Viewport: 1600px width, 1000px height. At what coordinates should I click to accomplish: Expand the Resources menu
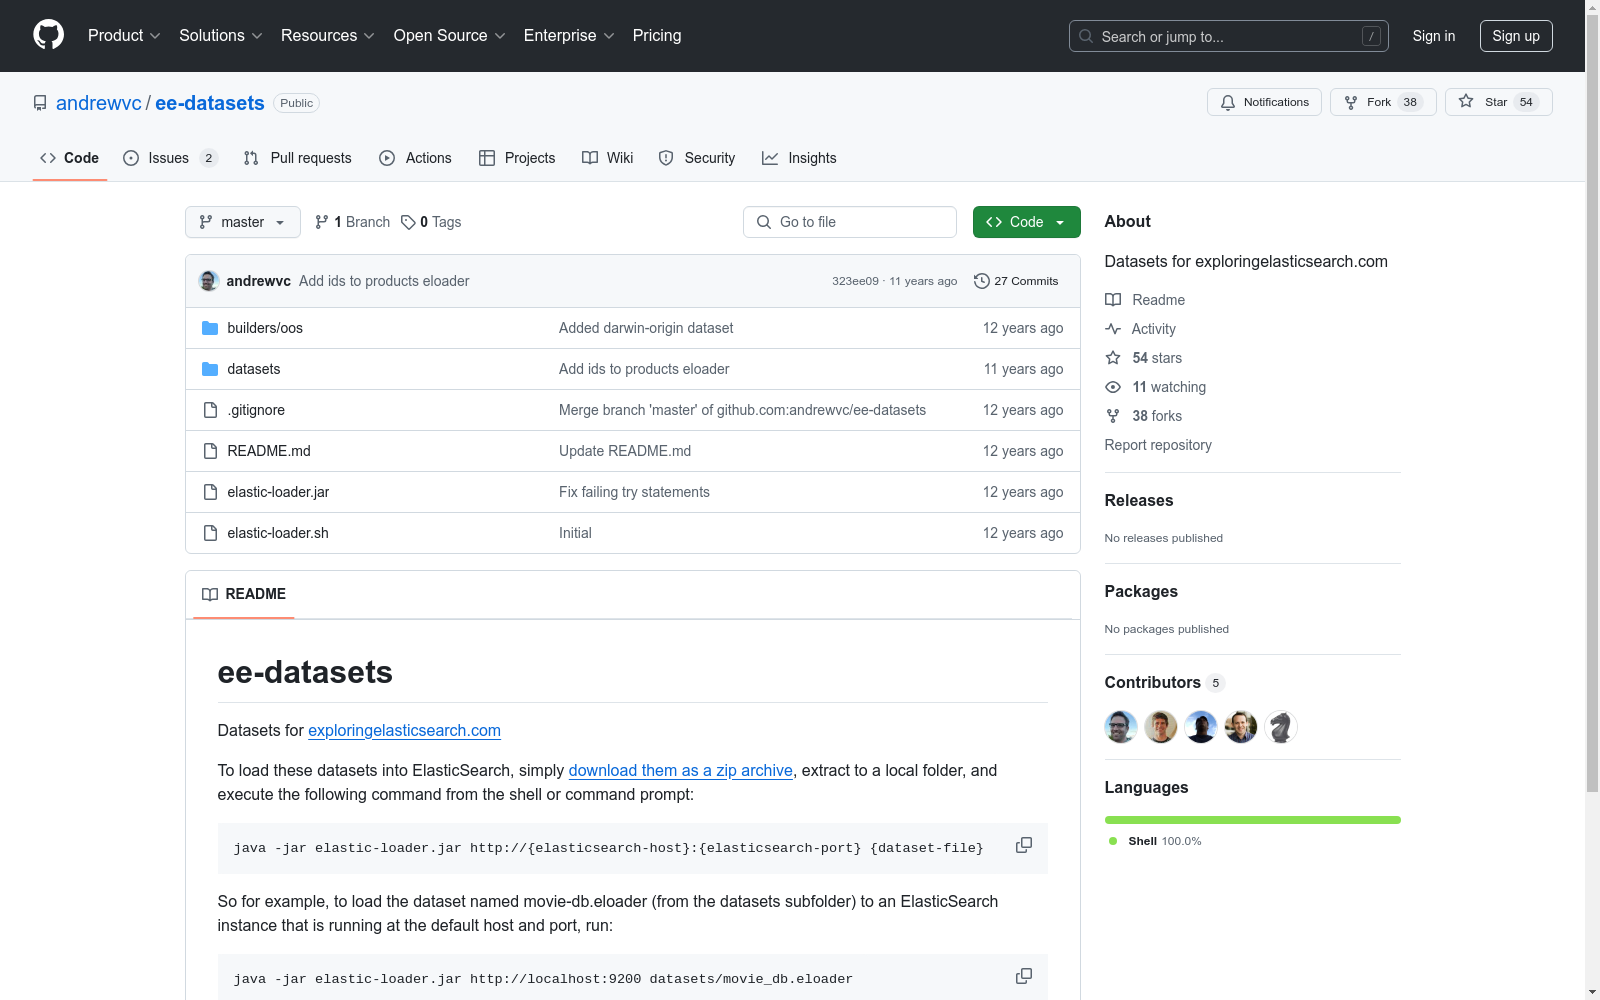(328, 36)
